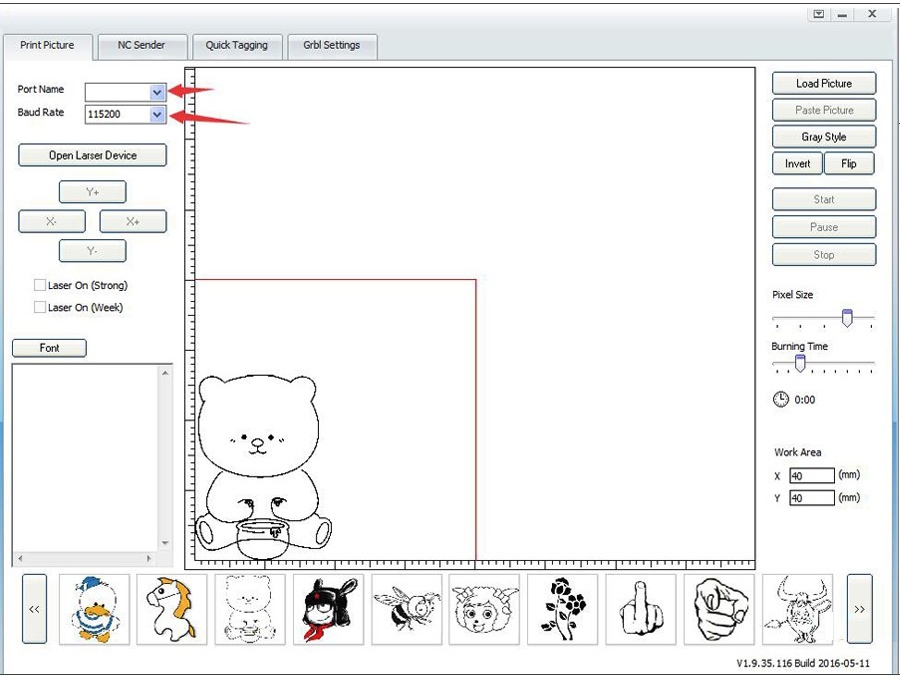Choose the horse sample picture
Viewport: 900px width, 677px height.
pos(171,609)
